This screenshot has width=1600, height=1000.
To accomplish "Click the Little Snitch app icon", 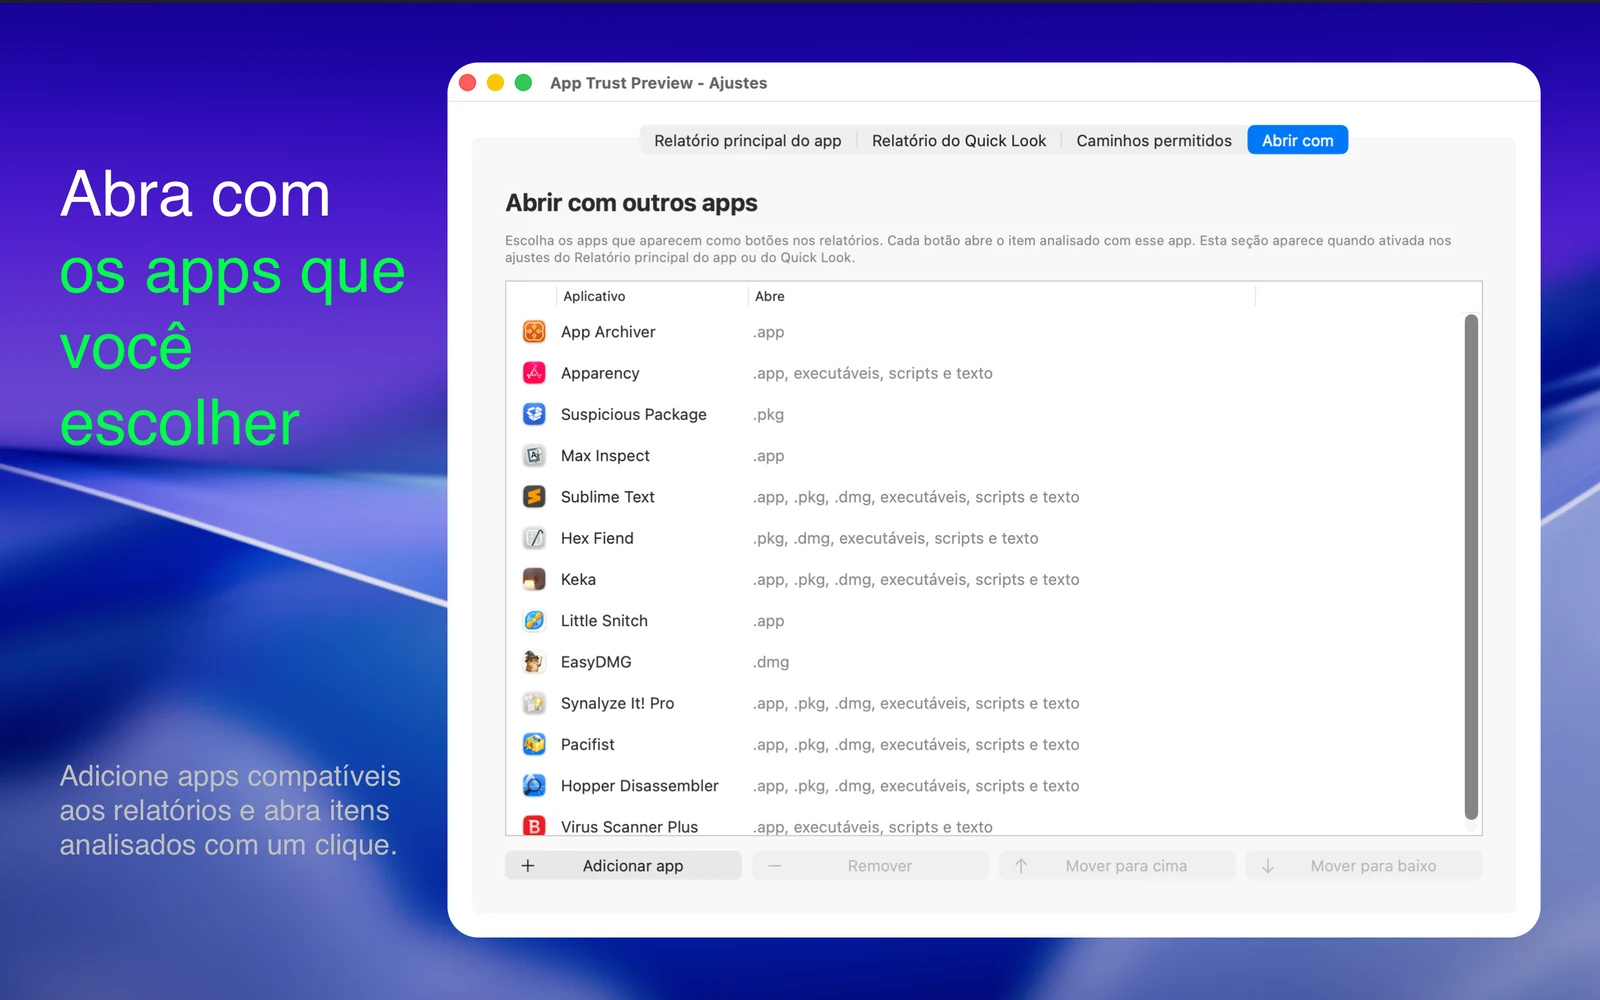I will click(x=534, y=620).
